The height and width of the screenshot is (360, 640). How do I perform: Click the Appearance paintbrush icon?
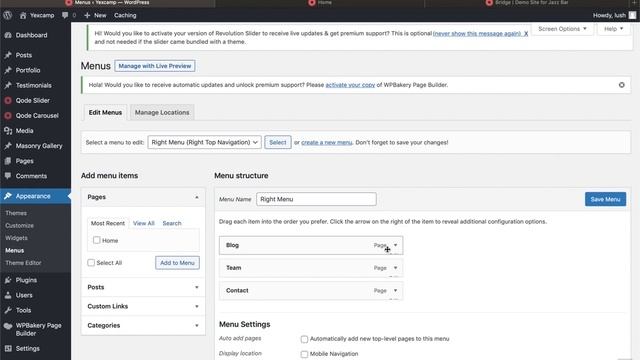[8, 196]
